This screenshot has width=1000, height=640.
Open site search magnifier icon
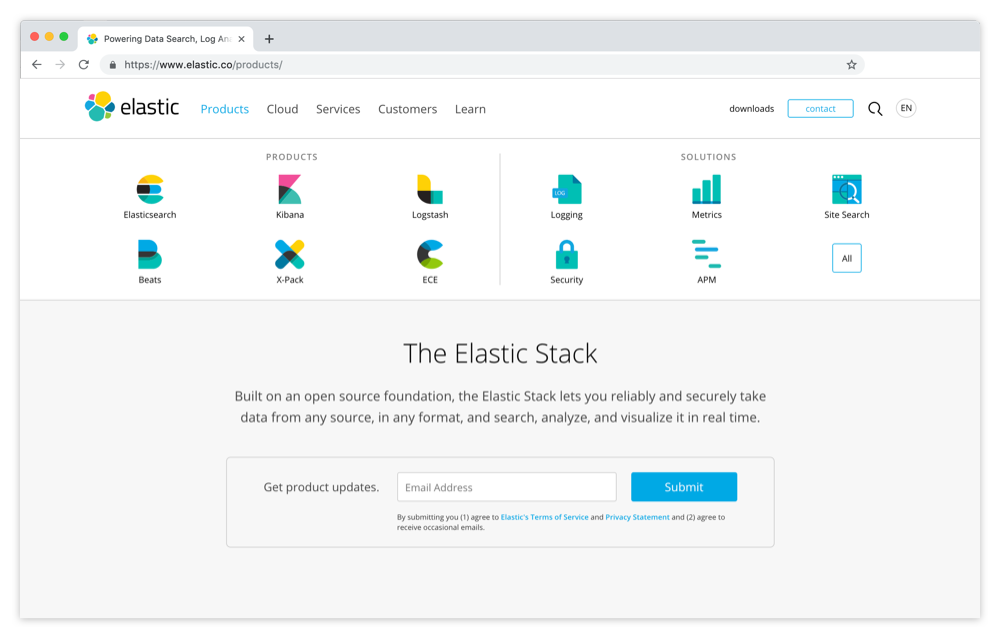(875, 109)
